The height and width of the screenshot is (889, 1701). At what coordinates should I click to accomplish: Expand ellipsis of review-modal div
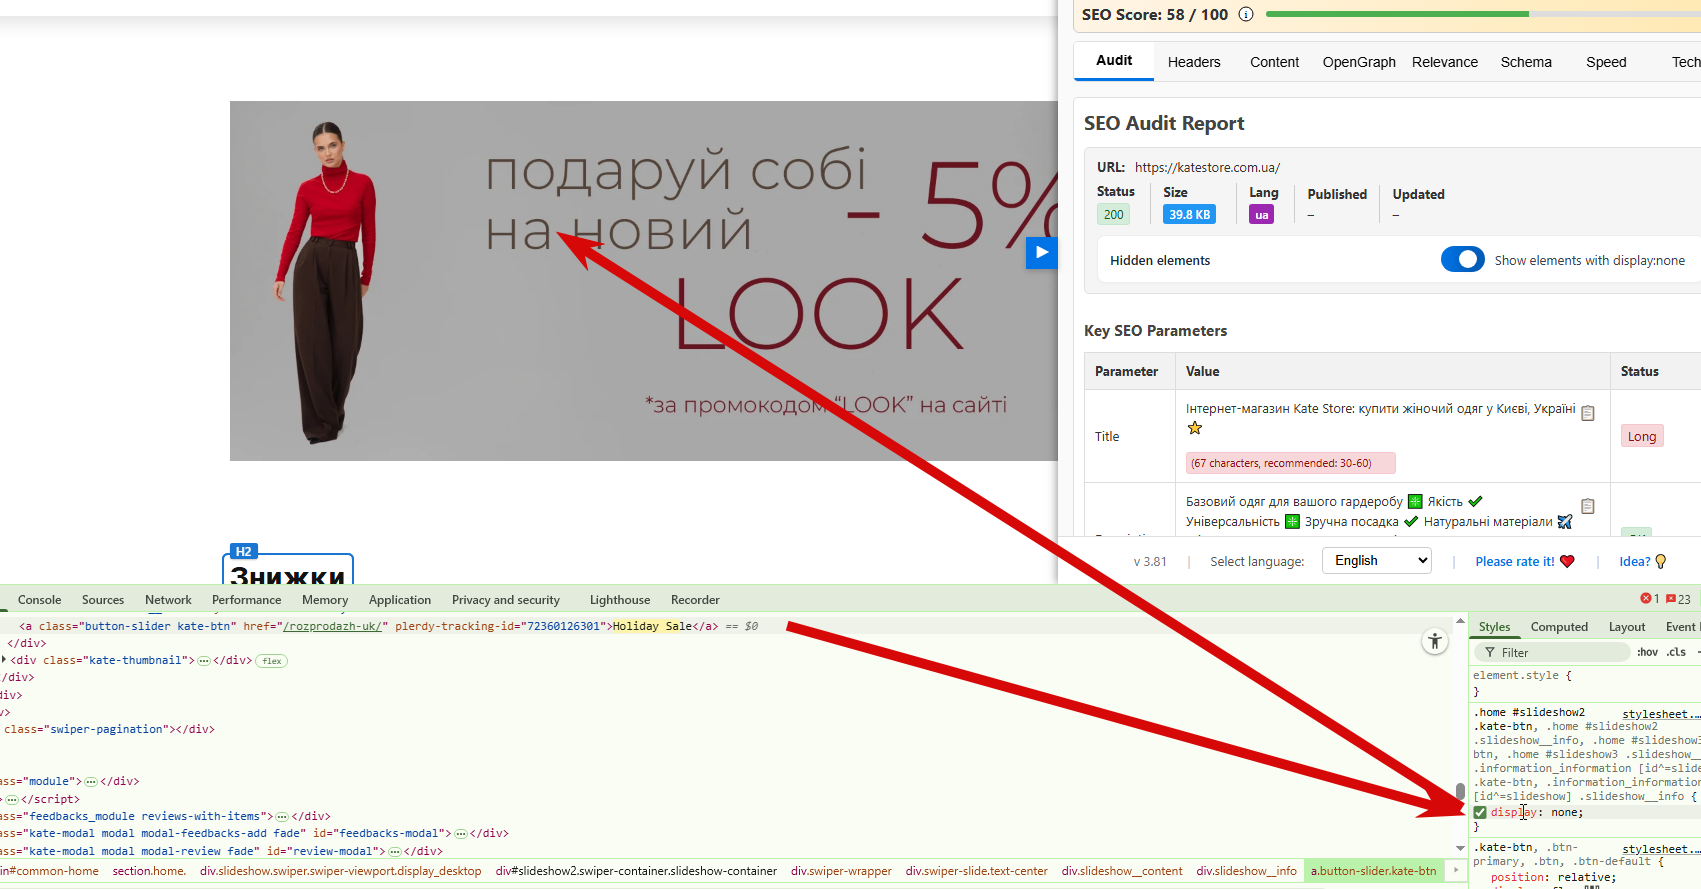(395, 852)
